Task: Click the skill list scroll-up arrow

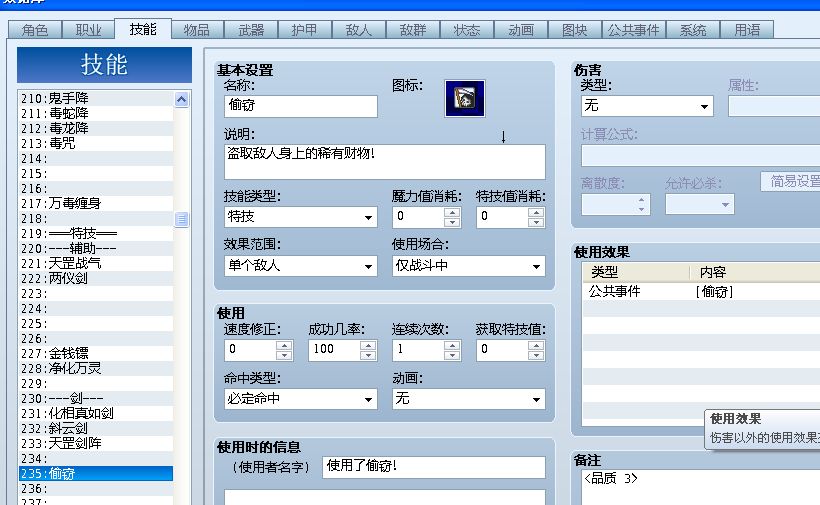Action: pos(181,99)
